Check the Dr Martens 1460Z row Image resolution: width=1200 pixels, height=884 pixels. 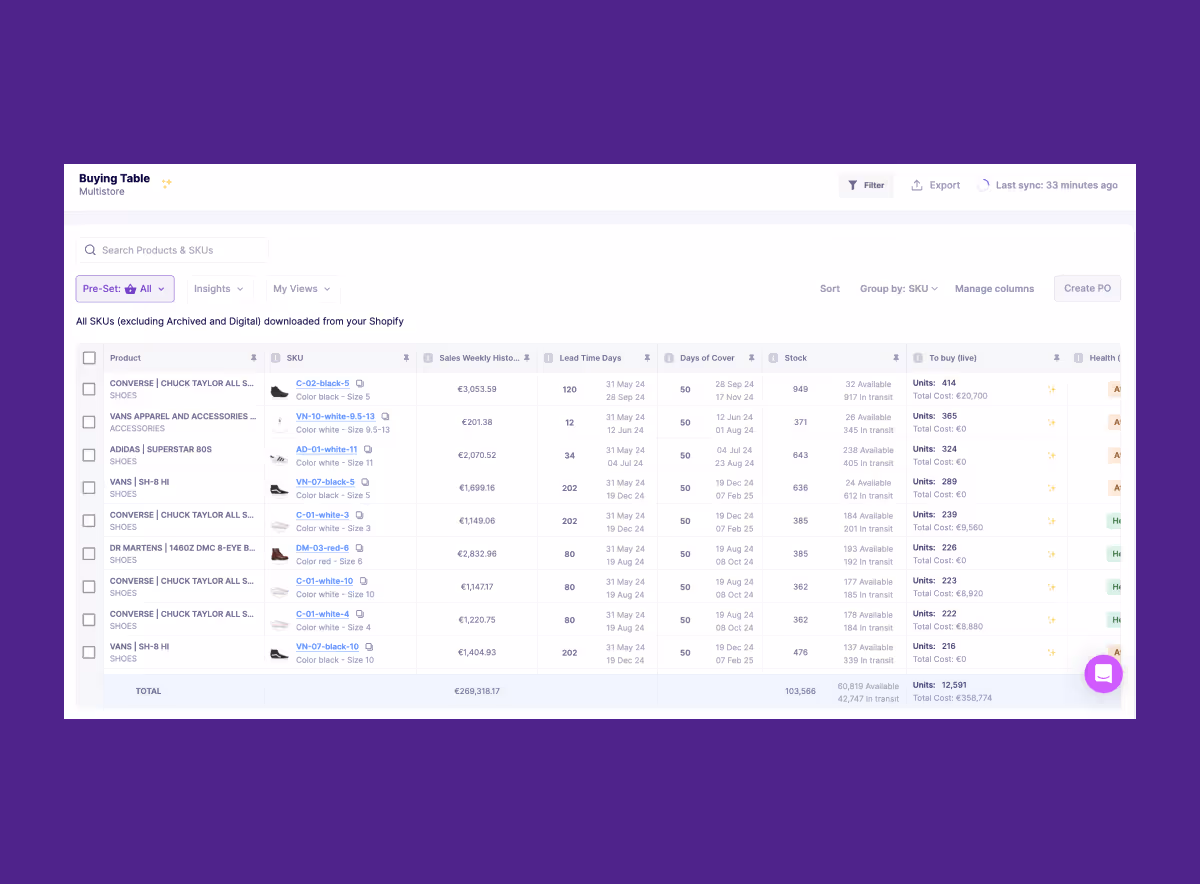(89, 554)
